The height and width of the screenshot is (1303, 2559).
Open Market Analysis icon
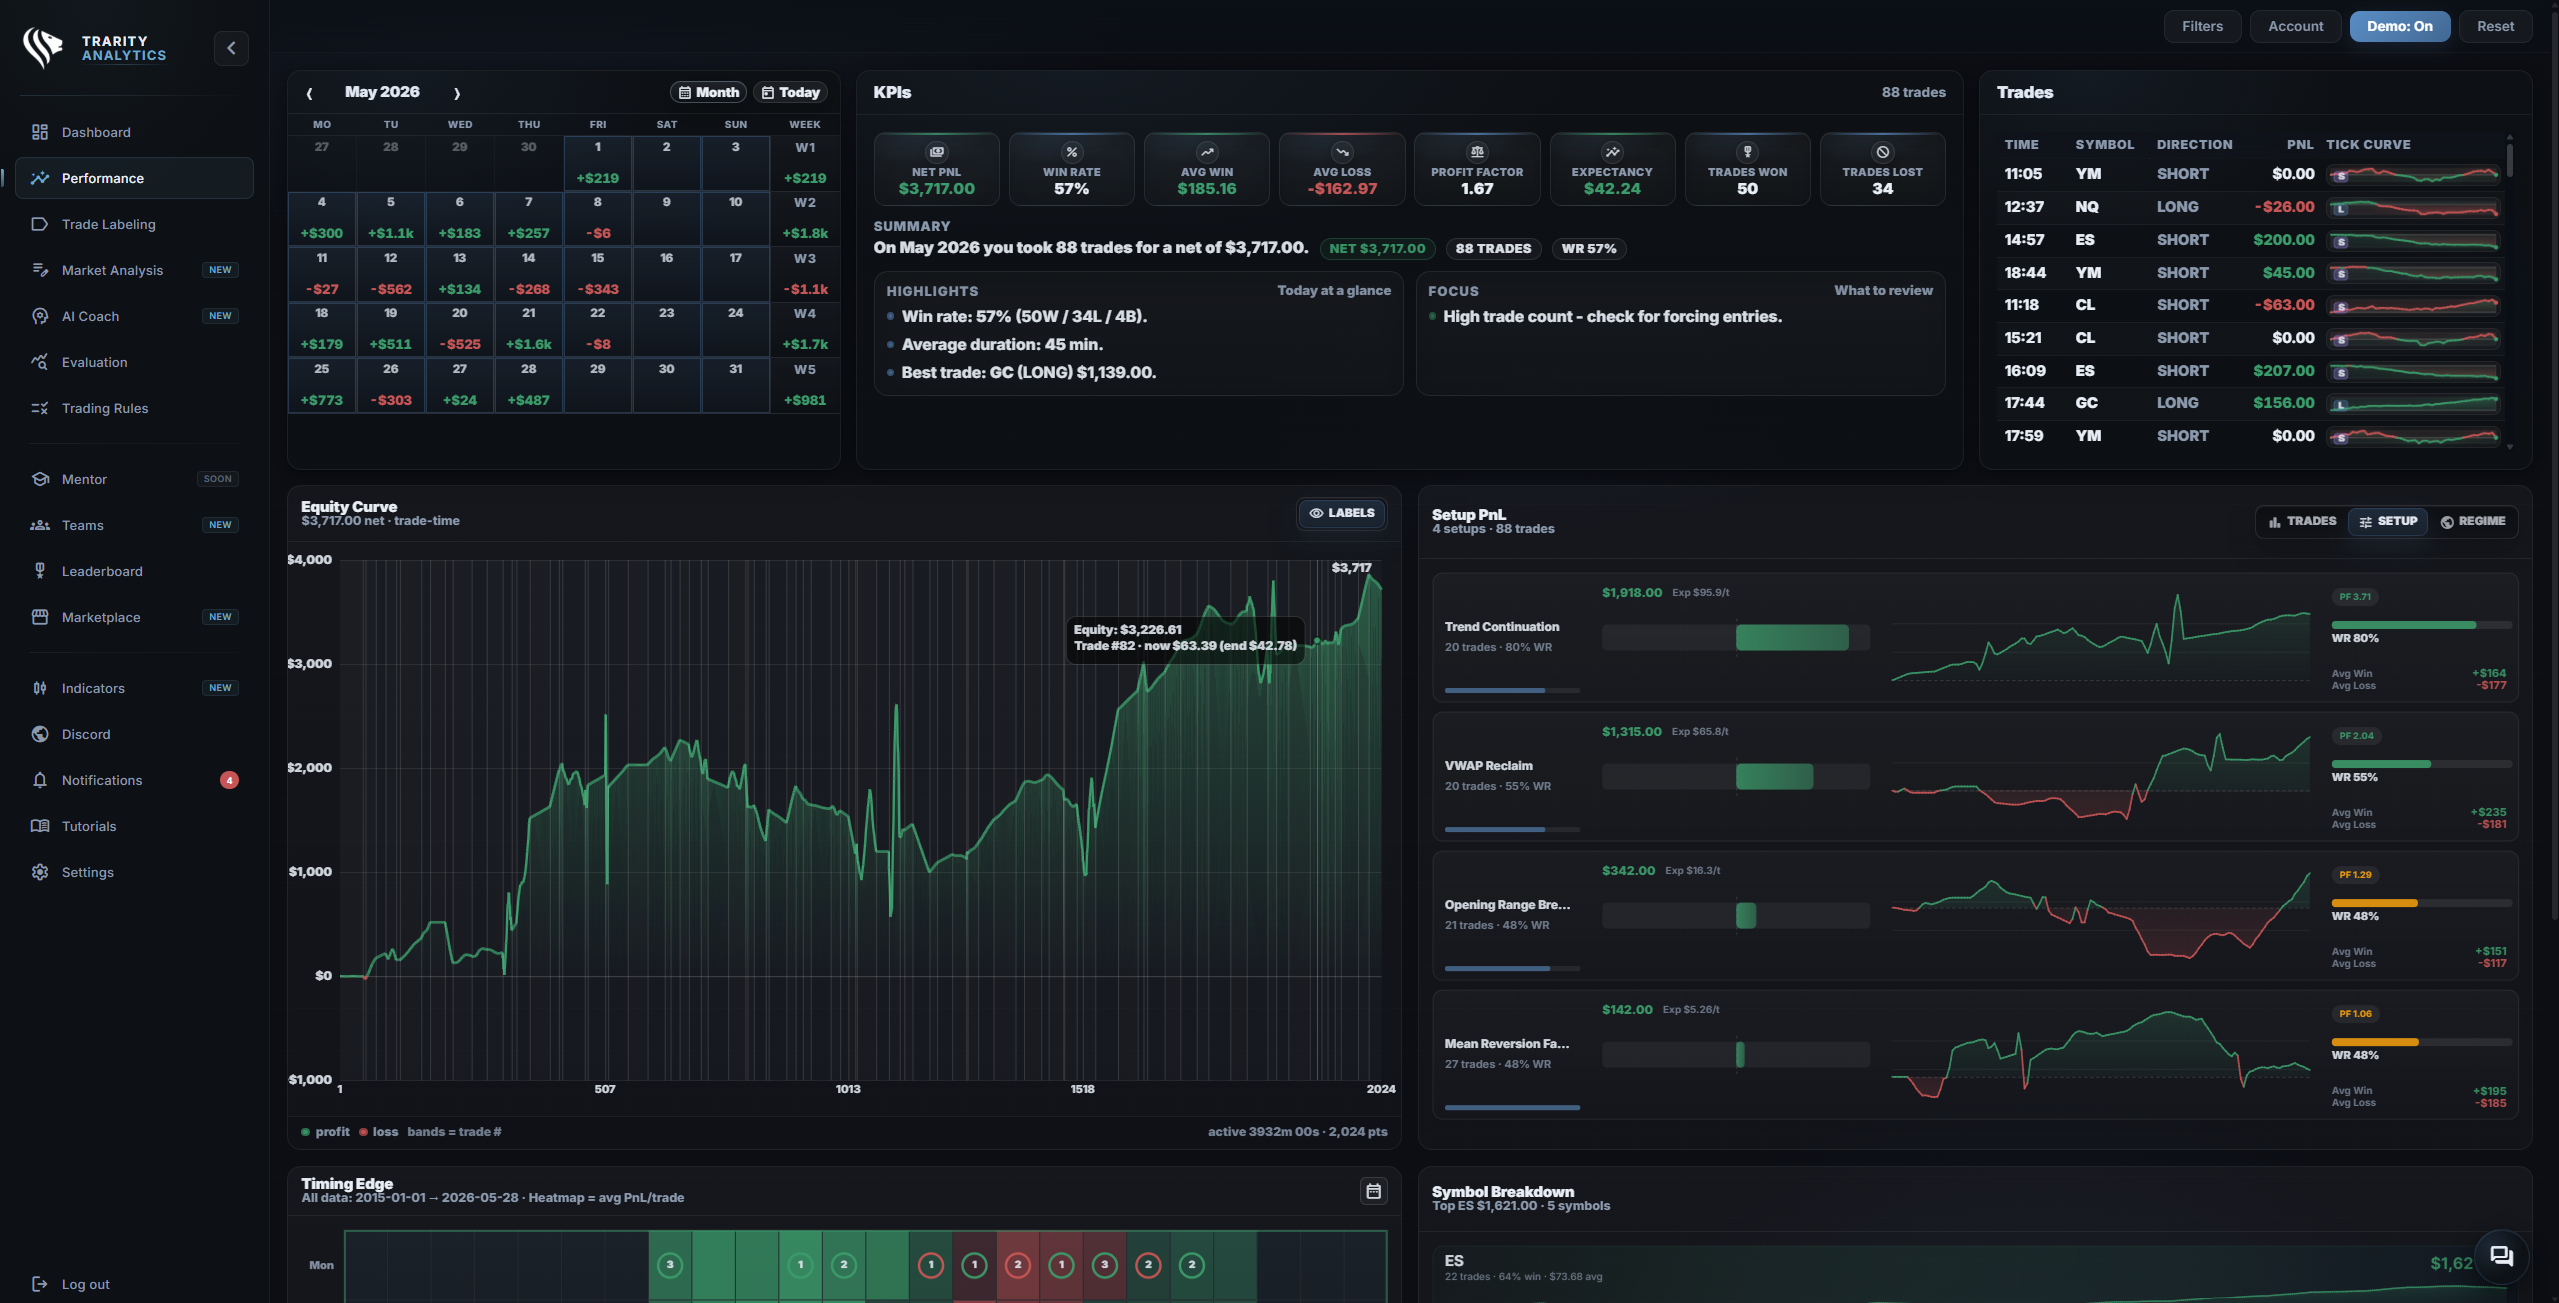[40, 270]
